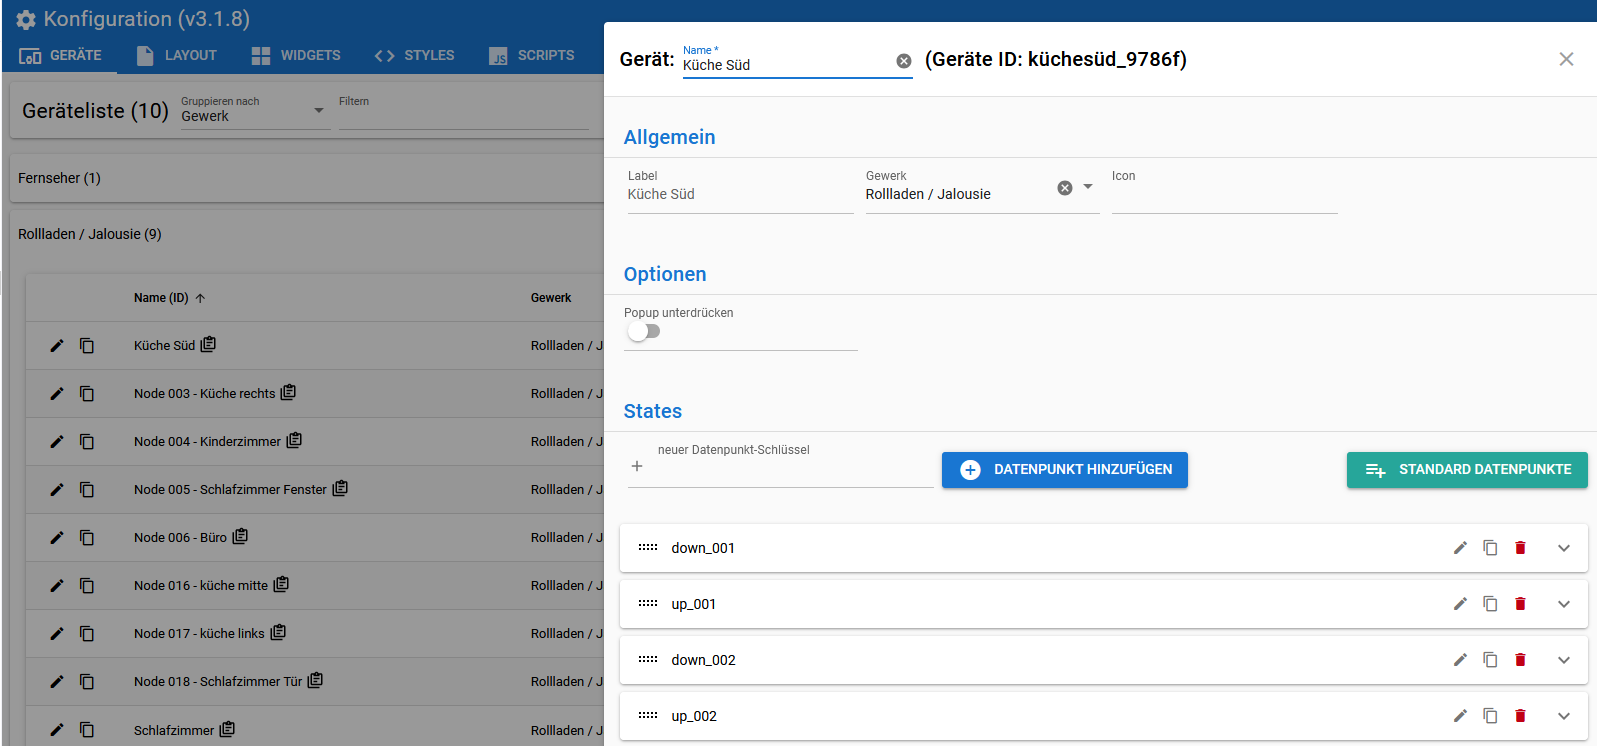This screenshot has width=1597, height=746.
Task: Expand the down_002 state panel
Action: [x=1564, y=660]
